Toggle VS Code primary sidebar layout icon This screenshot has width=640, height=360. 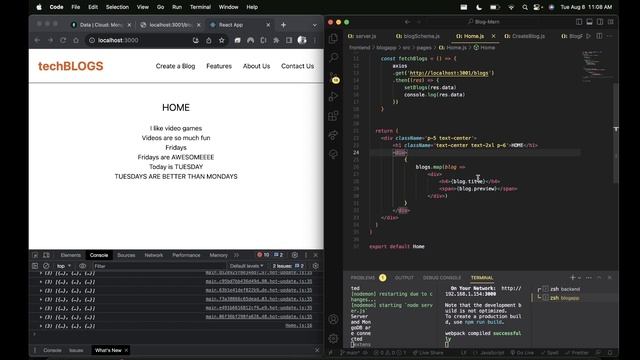click(579, 22)
